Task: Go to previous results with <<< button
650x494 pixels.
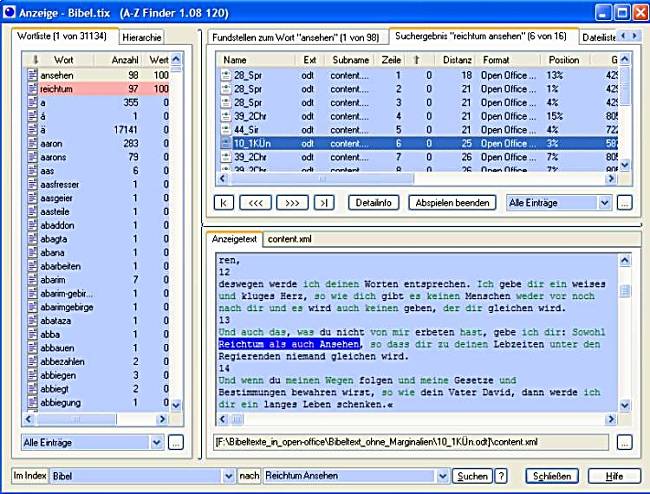Action: [x=255, y=203]
